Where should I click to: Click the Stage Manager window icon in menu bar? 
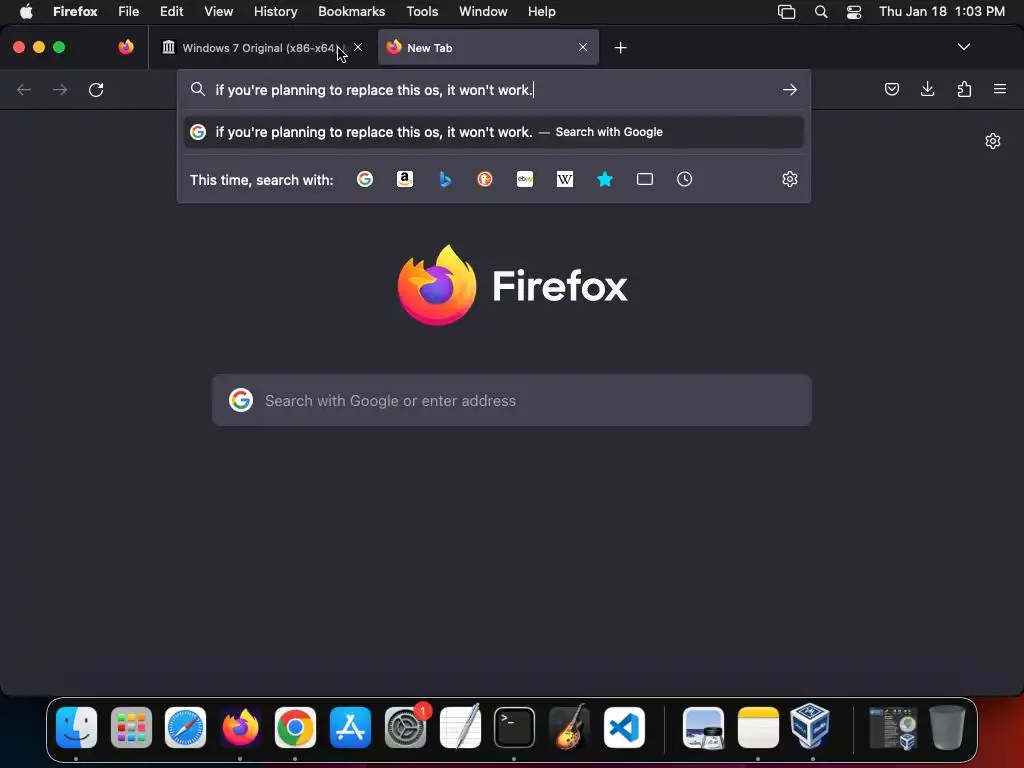pos(786,12)
